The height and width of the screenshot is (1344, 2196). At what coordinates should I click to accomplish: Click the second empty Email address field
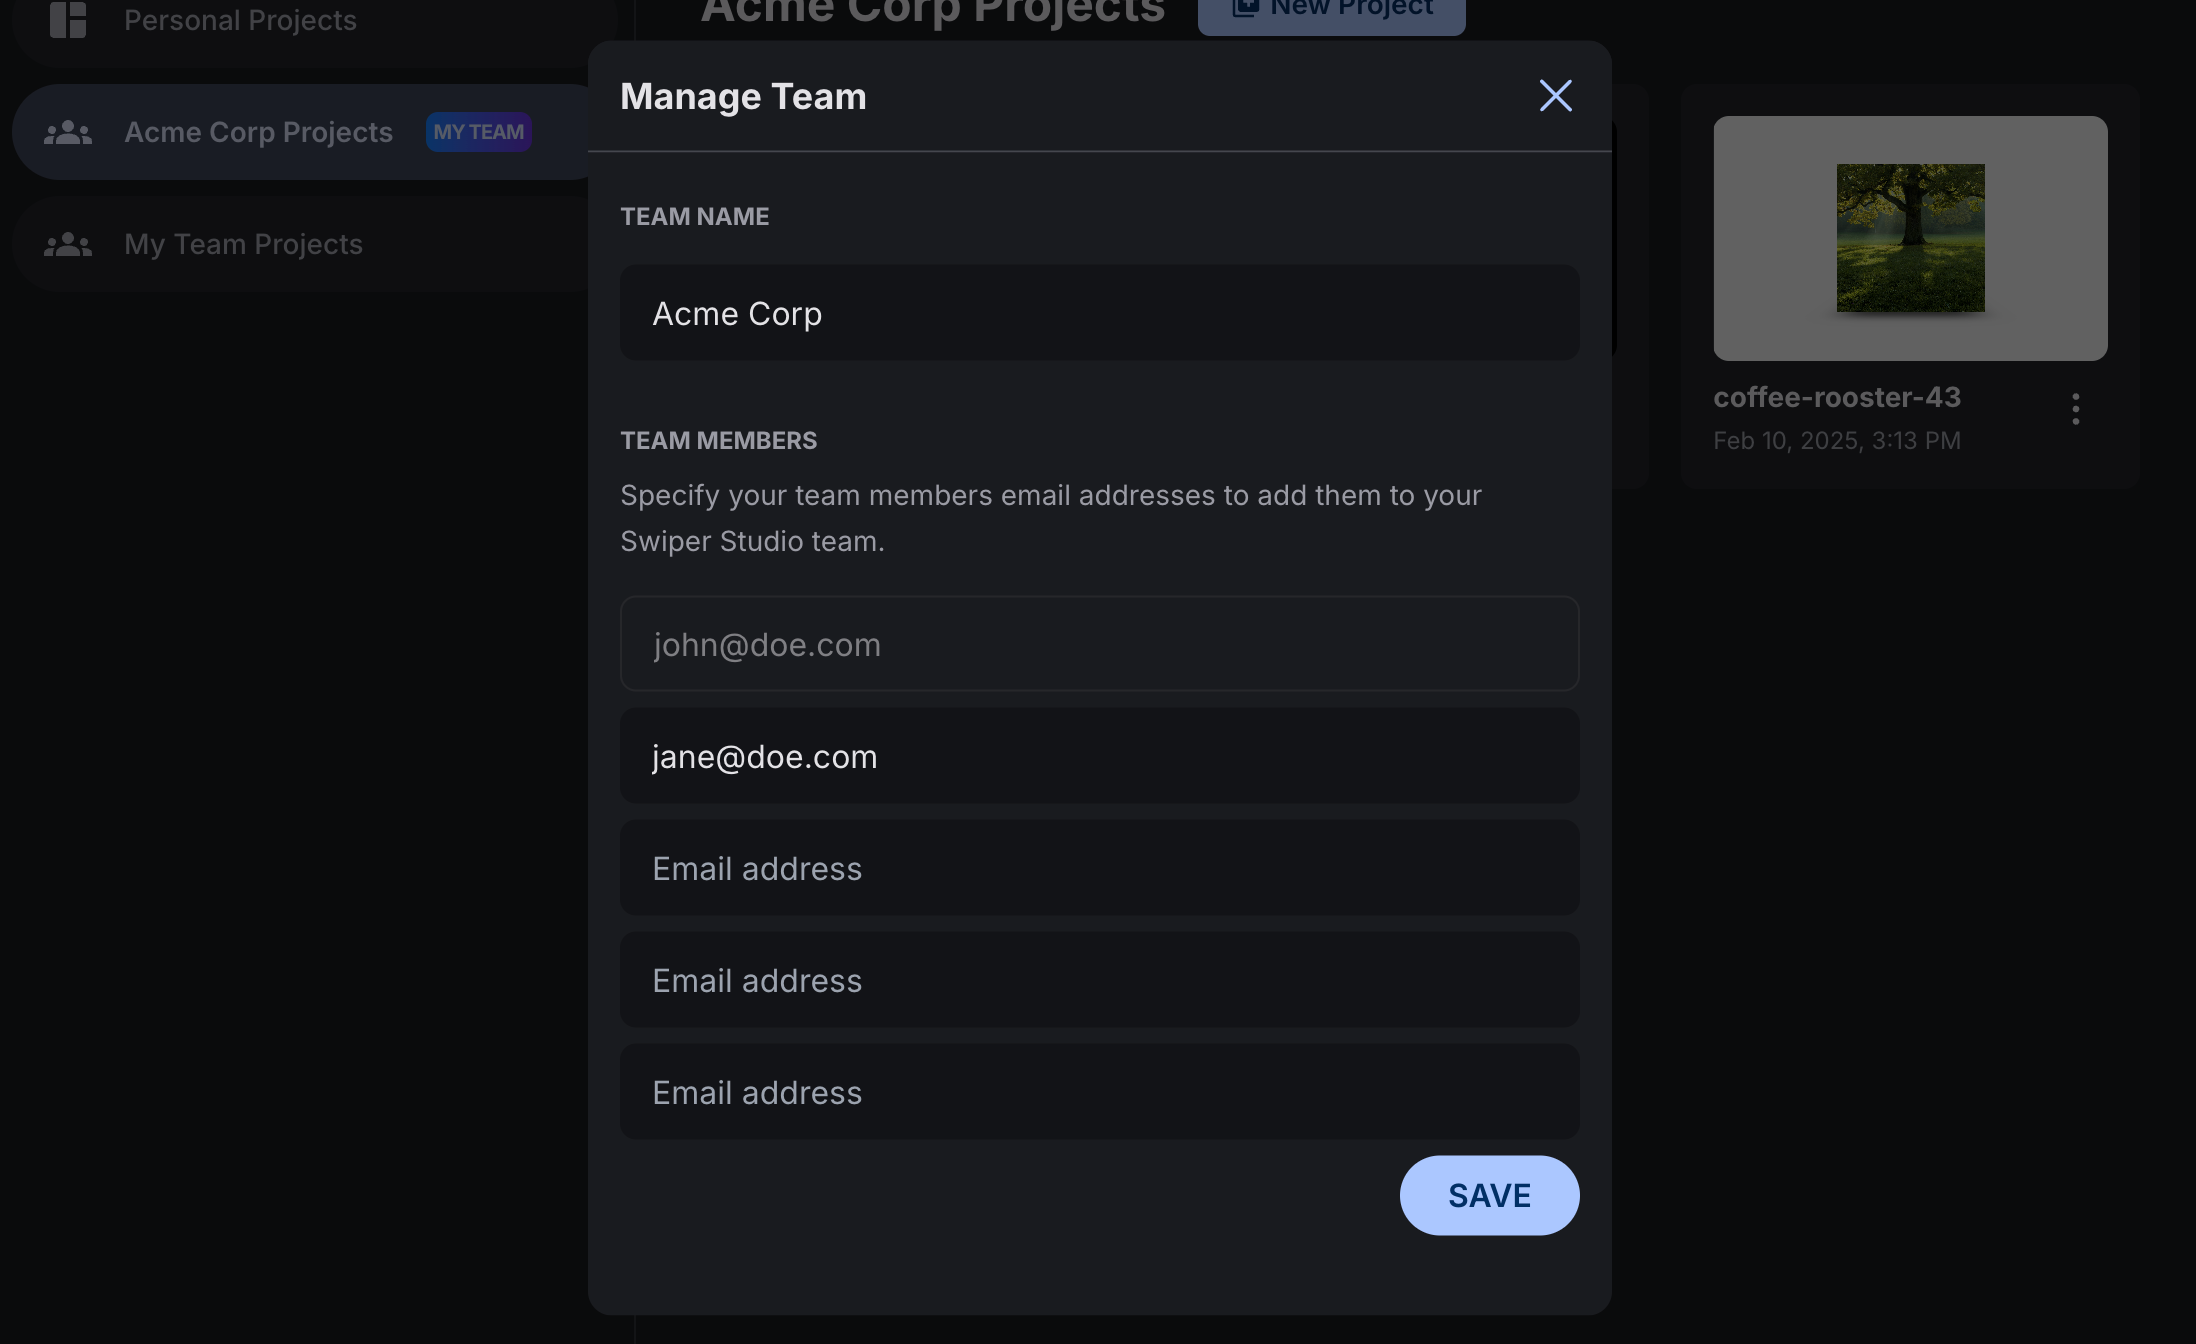pos(1099,980)
